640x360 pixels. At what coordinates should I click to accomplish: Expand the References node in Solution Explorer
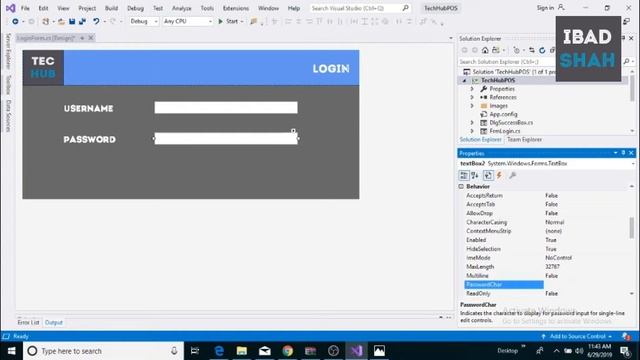click(472, 97)
